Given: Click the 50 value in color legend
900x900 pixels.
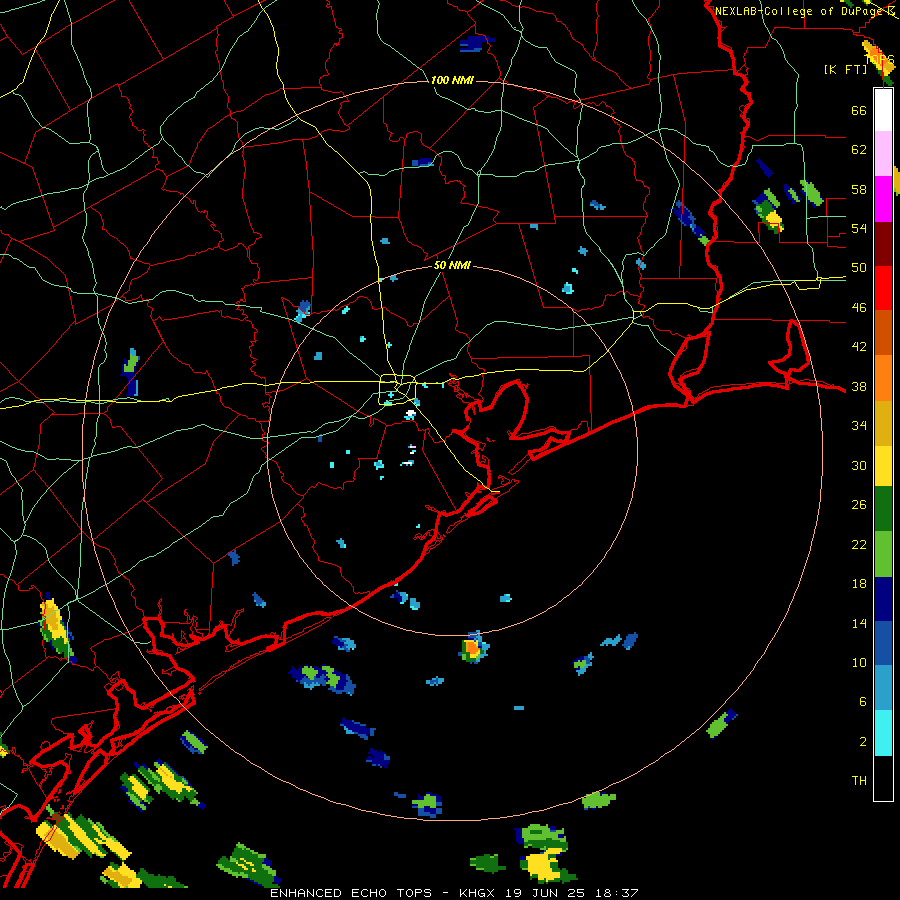Looking at the screenshot, I should click(x=859, y=268).
